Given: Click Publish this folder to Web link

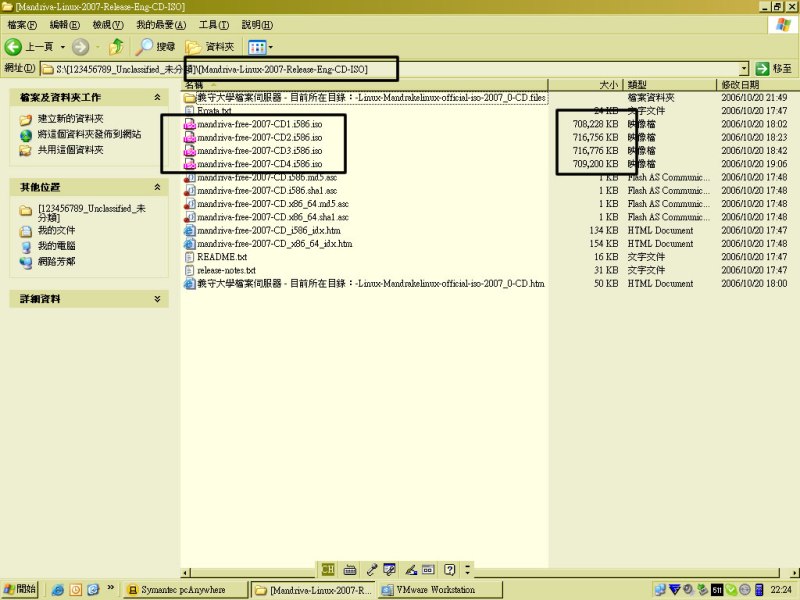Looking at the screenshot, I should click(89, 134).
